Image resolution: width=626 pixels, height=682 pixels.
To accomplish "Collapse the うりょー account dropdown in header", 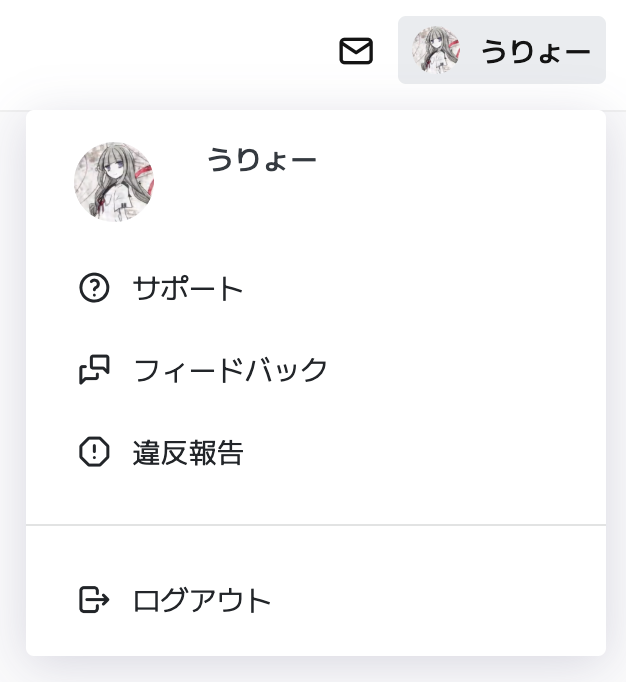I will pos(501,50).
